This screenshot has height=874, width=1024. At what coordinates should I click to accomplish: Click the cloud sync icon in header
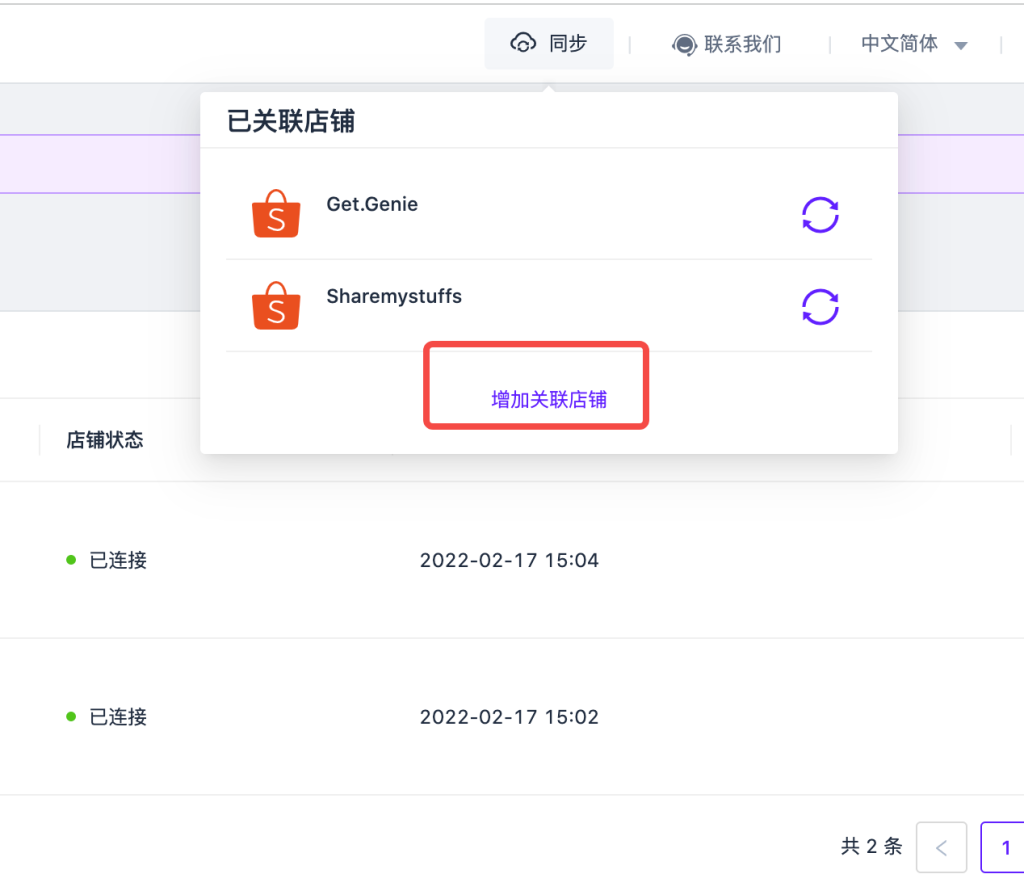[523, 44]
